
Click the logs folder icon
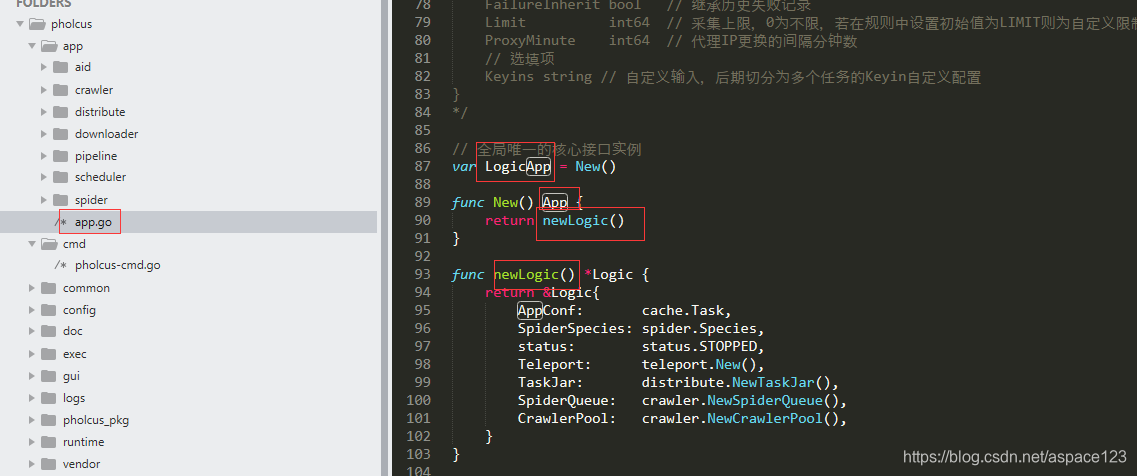pyautogui.click(x=49, y=398)
